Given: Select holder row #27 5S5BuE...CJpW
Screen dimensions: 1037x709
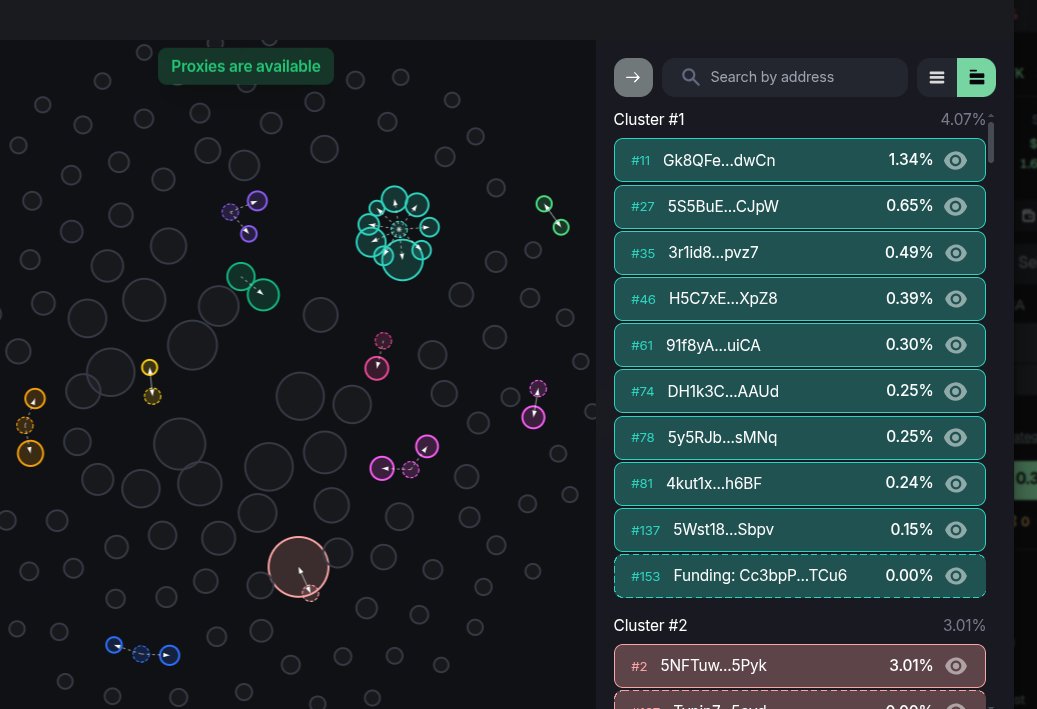Looking at the screenshot, I should 800,206.
